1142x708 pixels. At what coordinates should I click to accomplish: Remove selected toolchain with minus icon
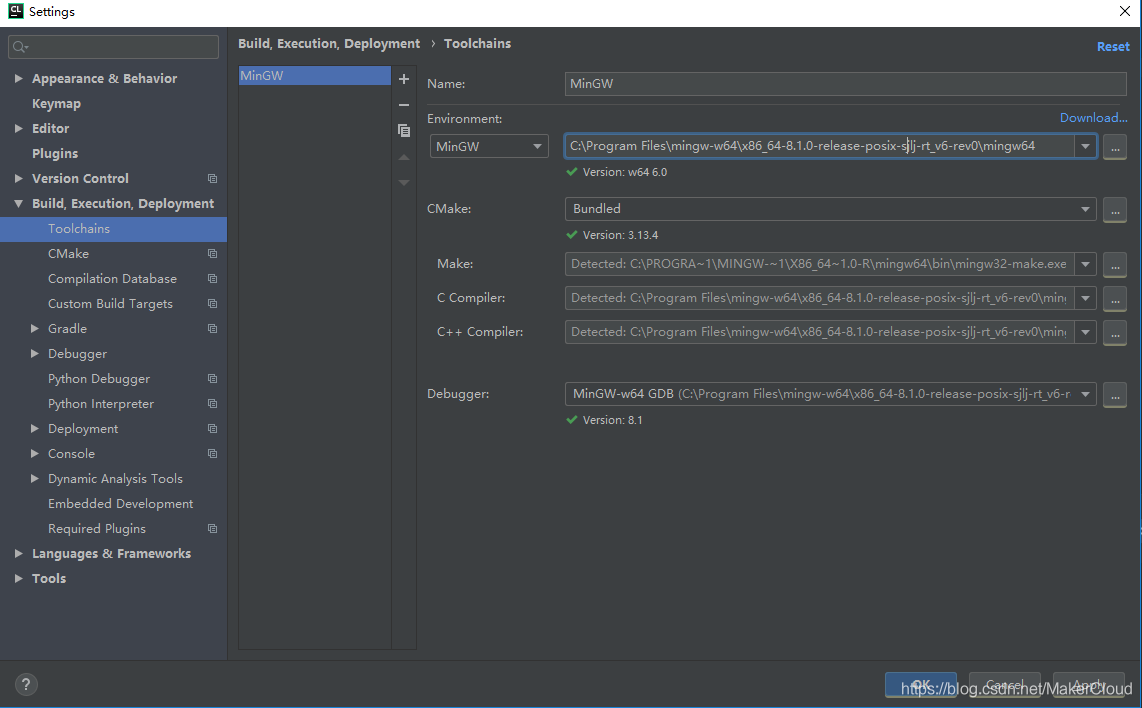pos(403,105)
